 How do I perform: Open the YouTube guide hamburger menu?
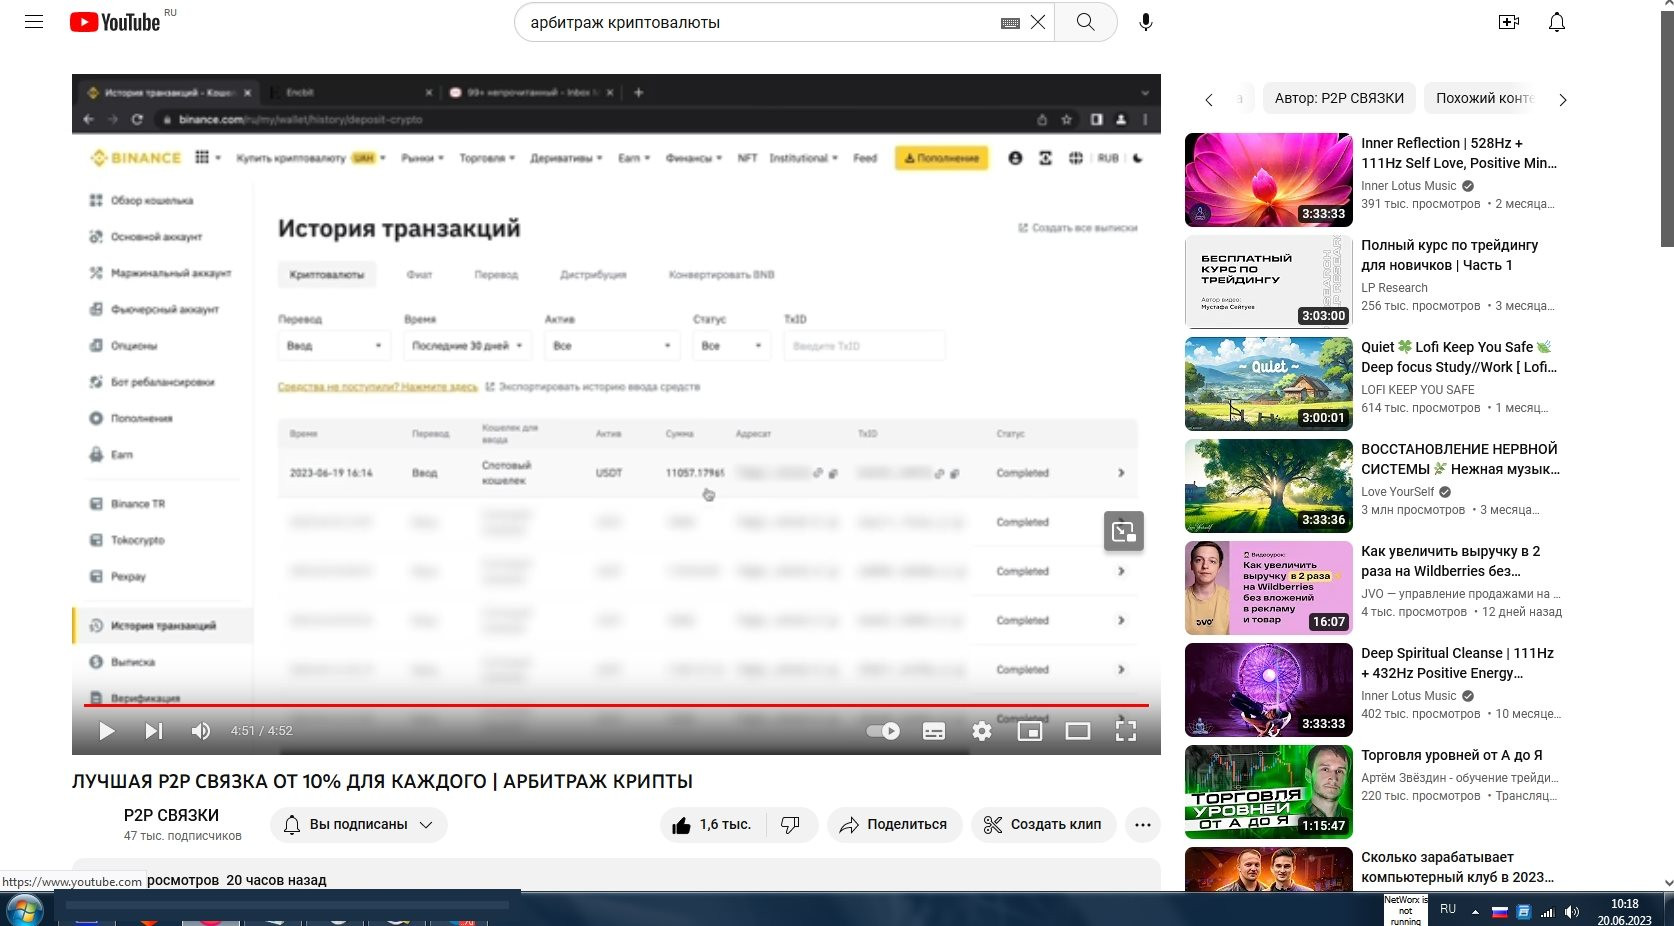[34, 22]
